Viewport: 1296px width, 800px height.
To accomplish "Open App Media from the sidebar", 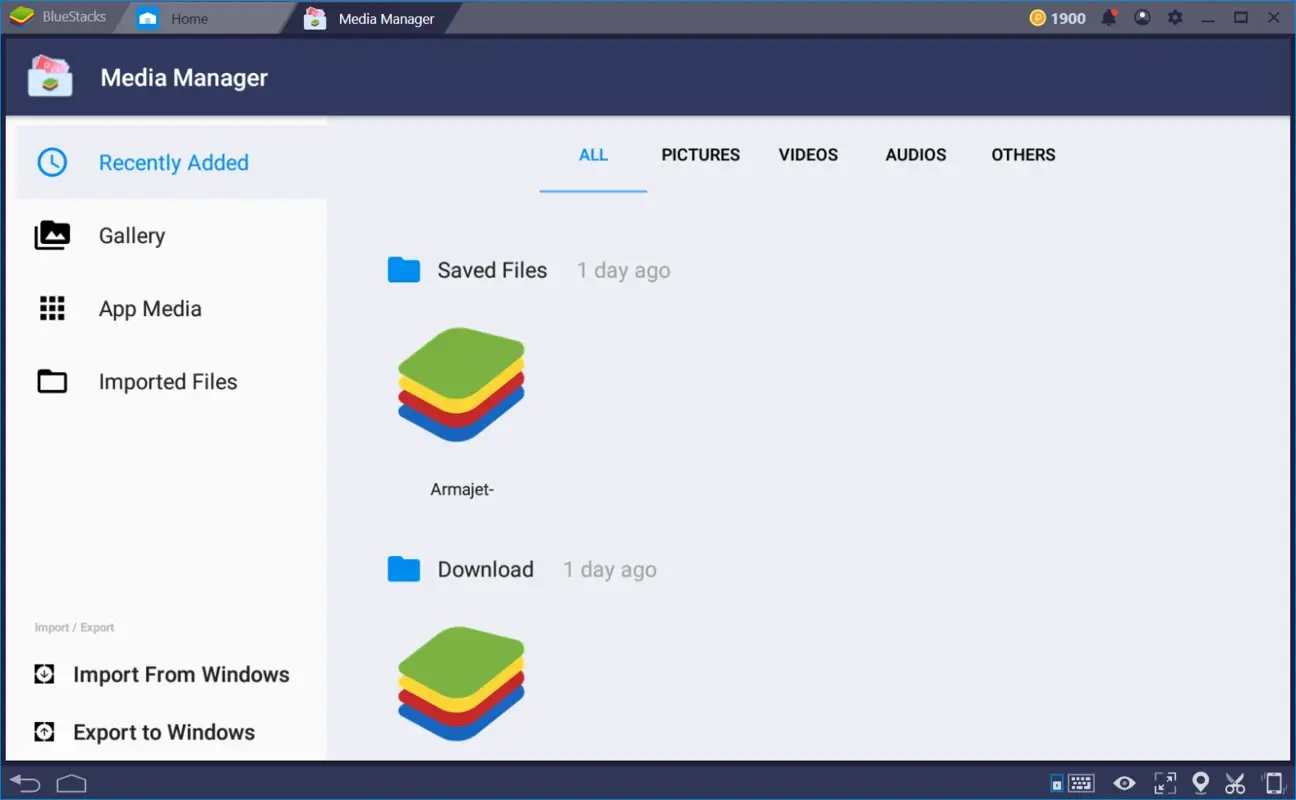I will pos(150,308).
